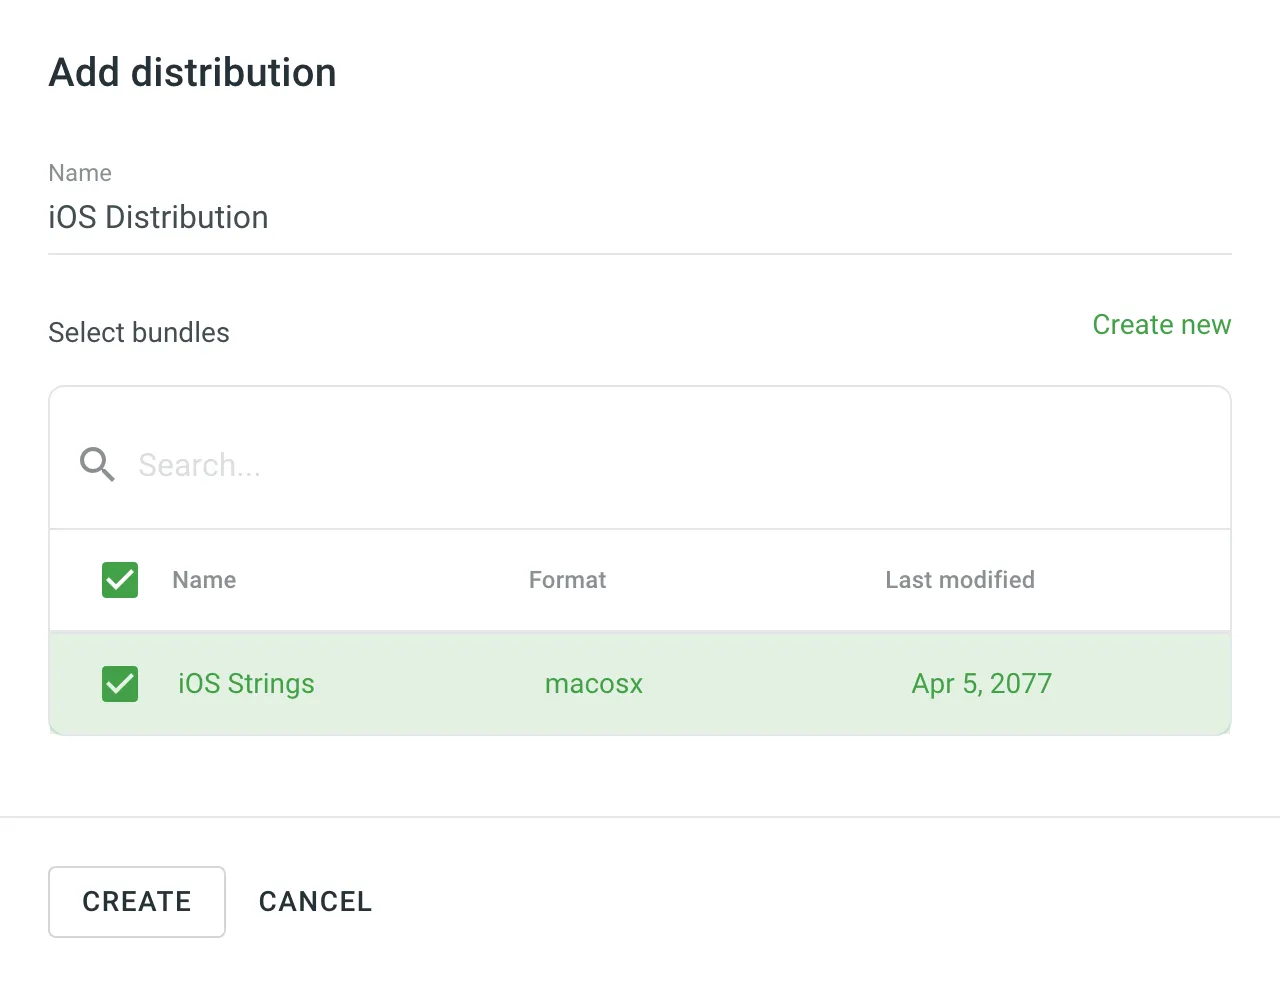Click the Name column header
Viewport: 1280px width, 986px height.
(203, 580)
